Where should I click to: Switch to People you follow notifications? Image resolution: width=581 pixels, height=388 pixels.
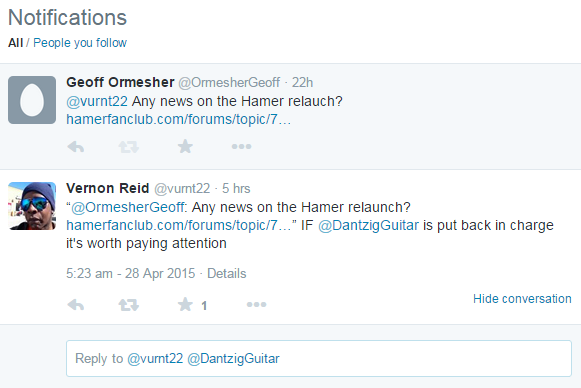pyautogui.click(x=80, y=43)
